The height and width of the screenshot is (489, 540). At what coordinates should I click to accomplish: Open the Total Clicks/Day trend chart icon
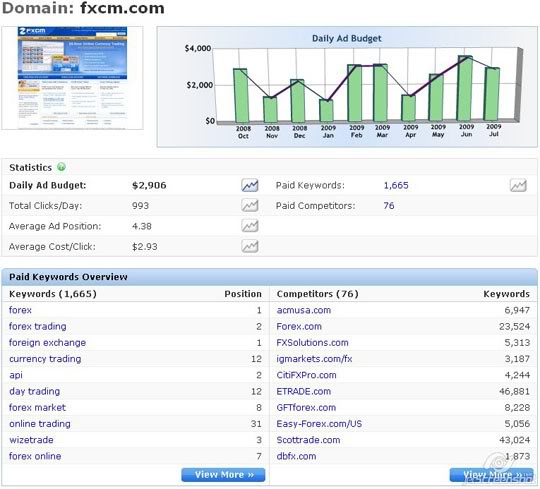pos(250,206)
